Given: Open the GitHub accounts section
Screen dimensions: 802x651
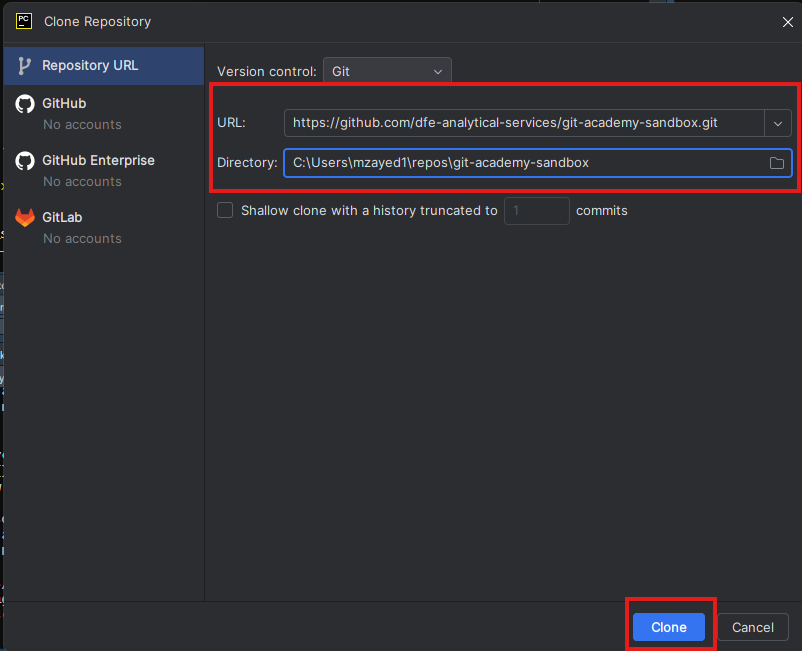Looking at the screenshot, I should [x=104, y=113].
